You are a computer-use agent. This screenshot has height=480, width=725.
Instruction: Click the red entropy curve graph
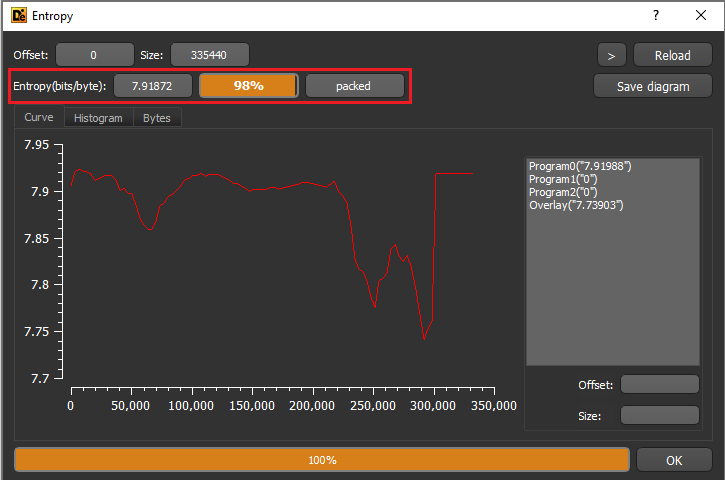click(272, 254)
